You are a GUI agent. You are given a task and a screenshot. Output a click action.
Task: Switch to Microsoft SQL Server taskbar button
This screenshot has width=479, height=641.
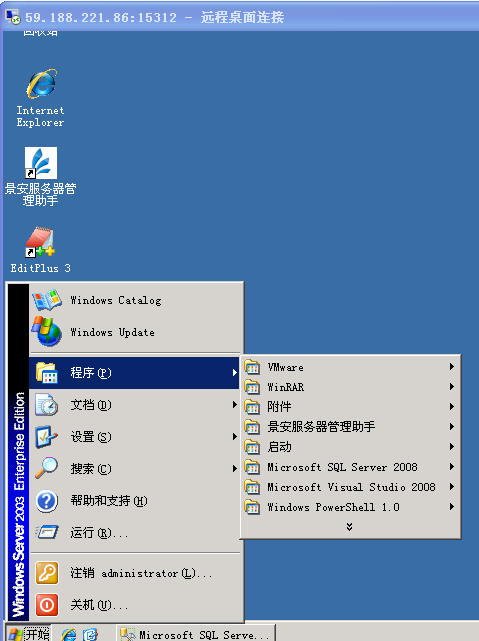[196, 634]
